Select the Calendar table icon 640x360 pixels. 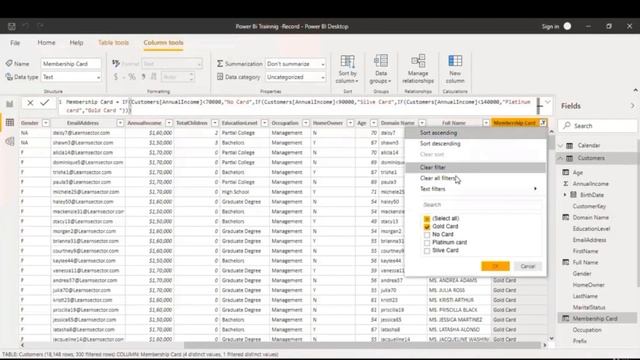click(570, 146)
